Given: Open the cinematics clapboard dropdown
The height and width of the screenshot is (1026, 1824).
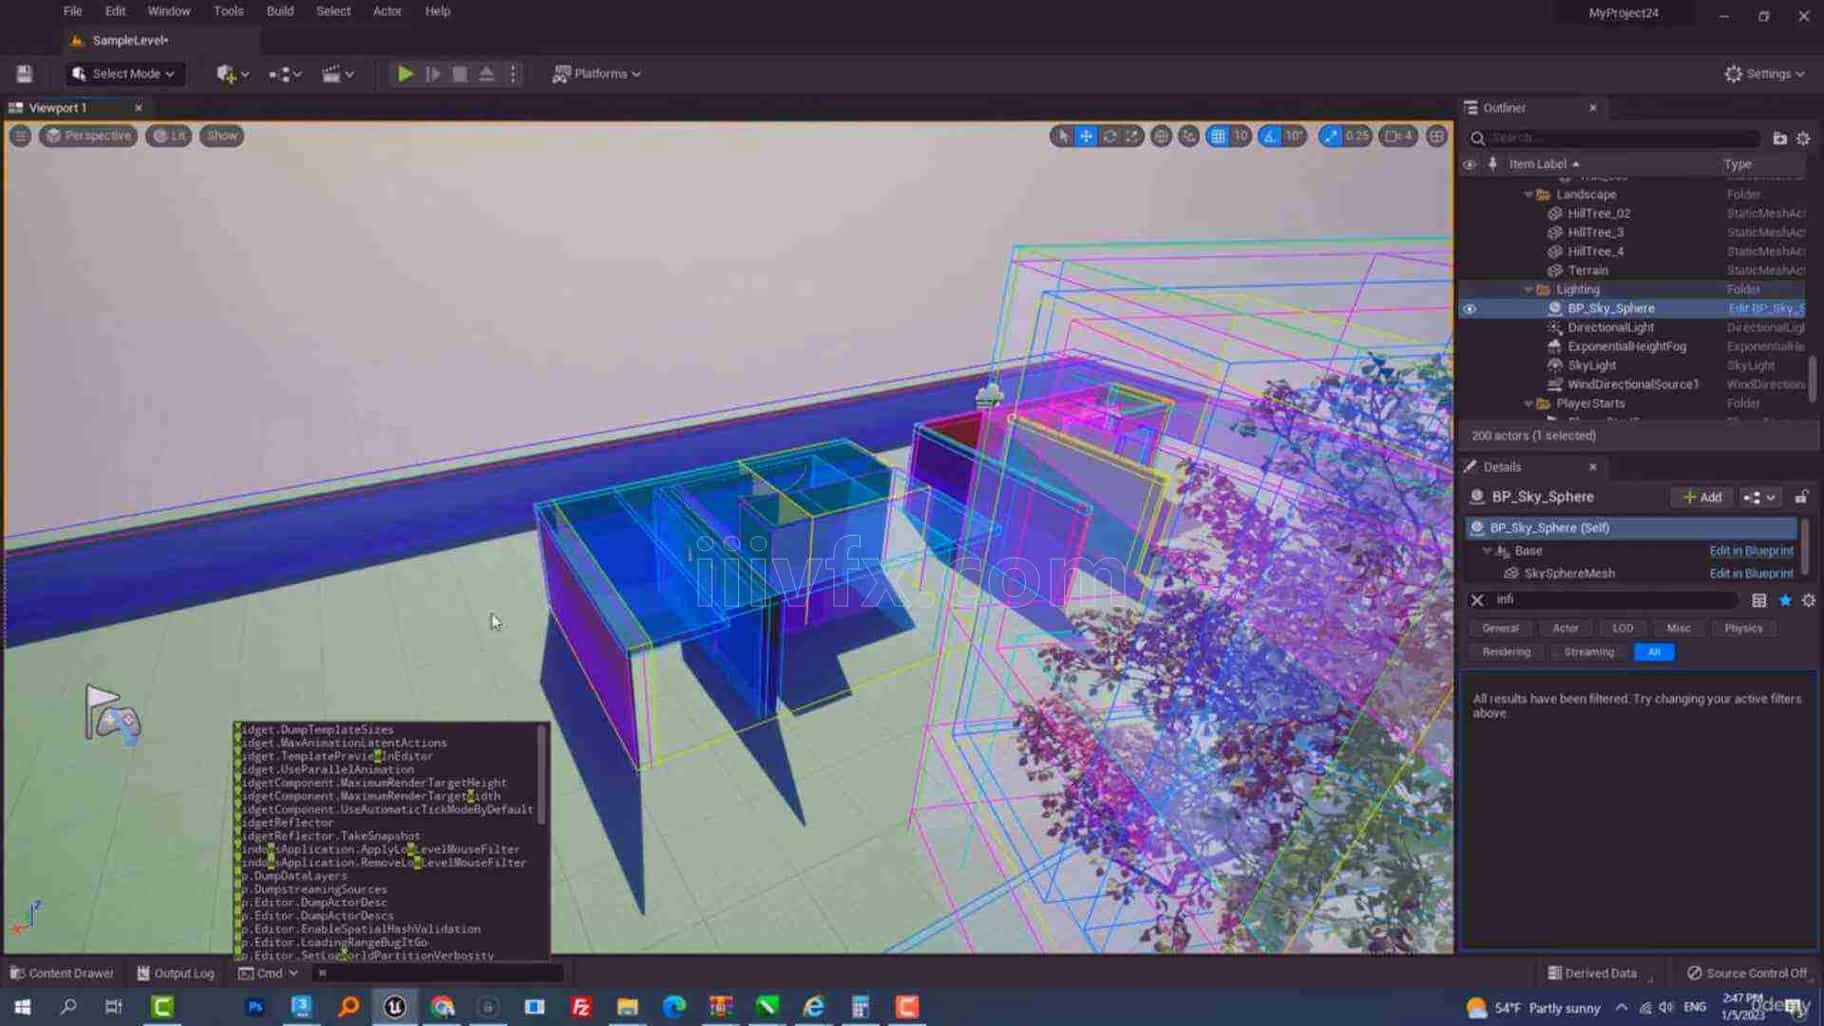Looking at the screenshot, I should coord(337,74).
